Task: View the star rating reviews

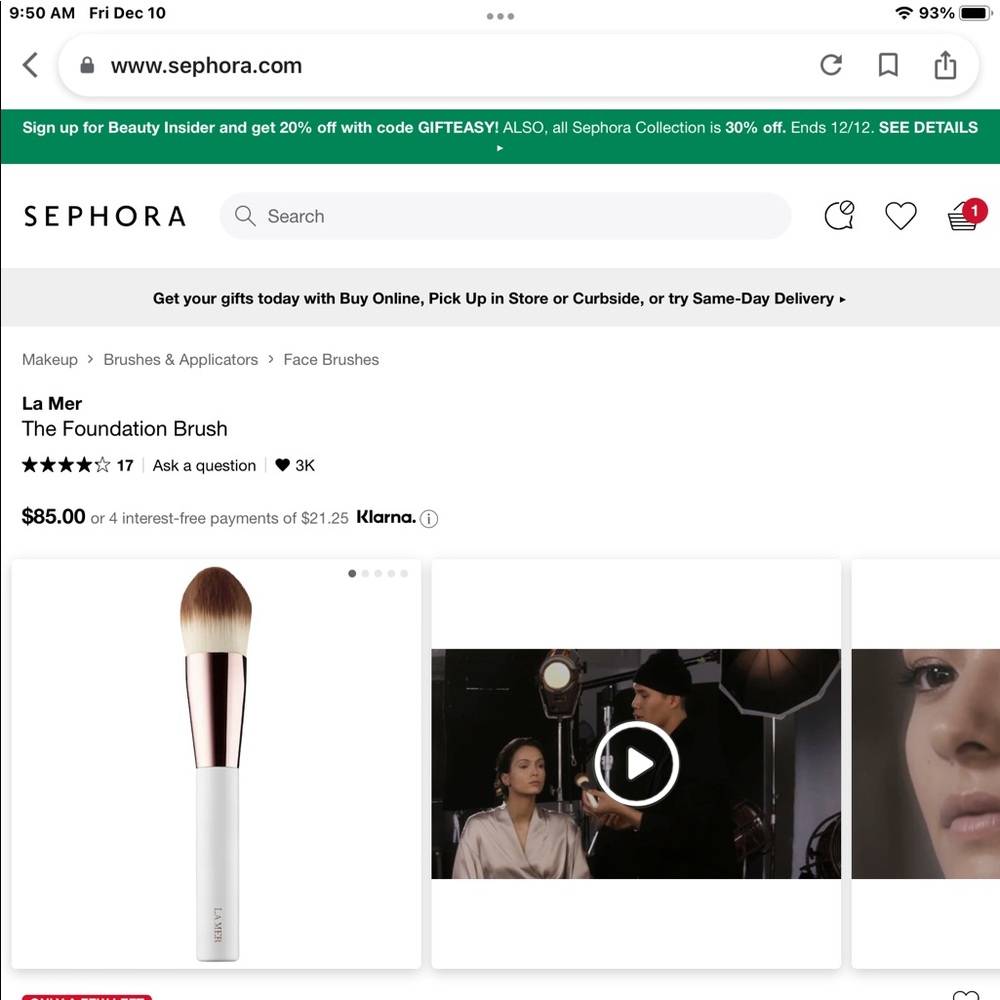Action: [66, 465]
